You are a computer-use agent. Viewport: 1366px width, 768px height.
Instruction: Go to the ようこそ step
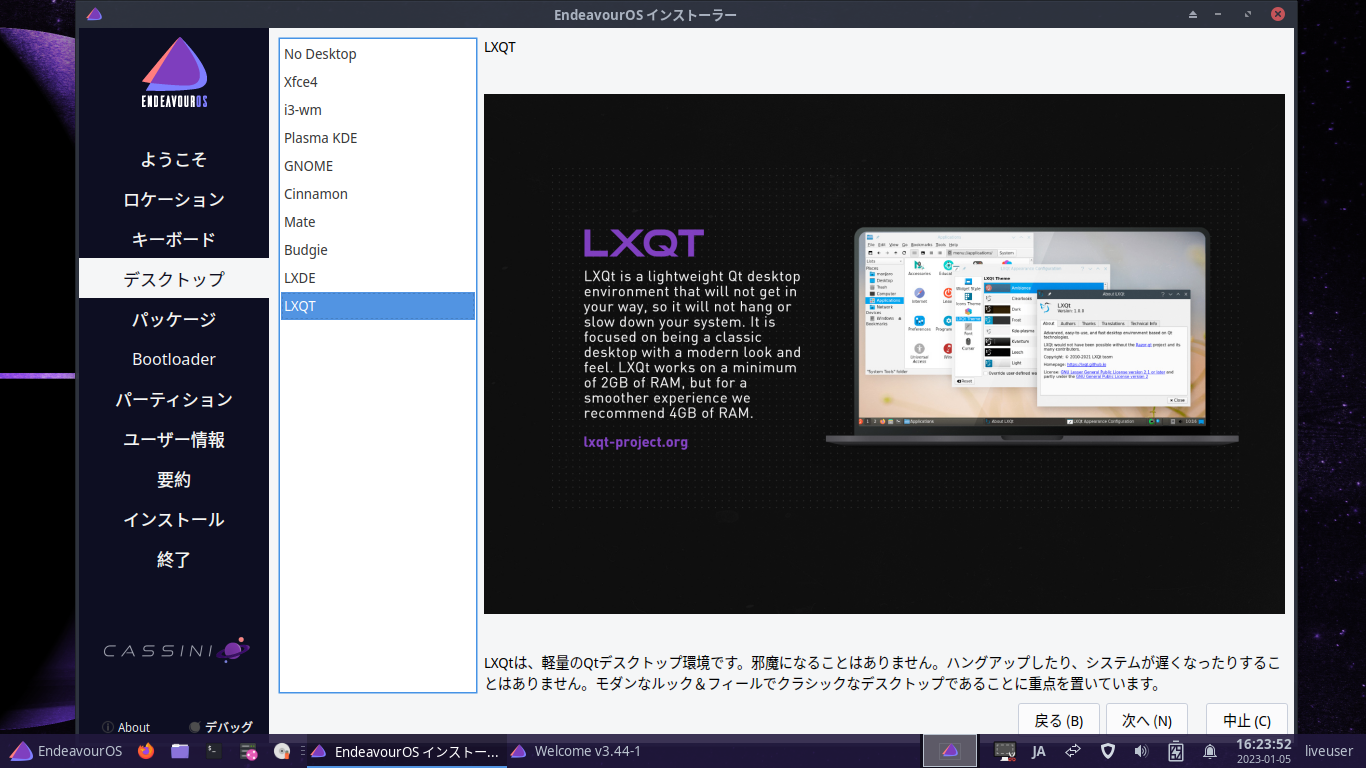click(174, 159)
